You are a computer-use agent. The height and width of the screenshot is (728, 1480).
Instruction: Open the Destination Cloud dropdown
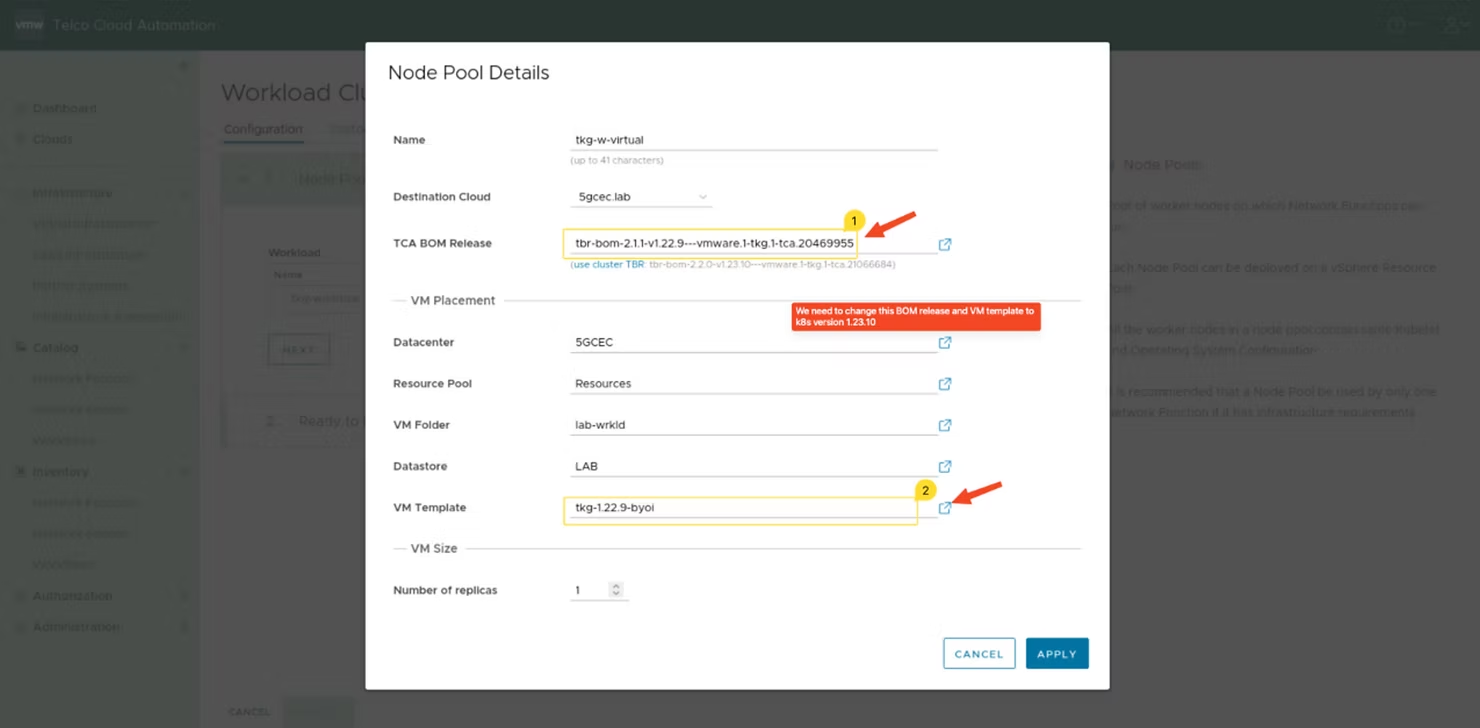coord(640,196)
